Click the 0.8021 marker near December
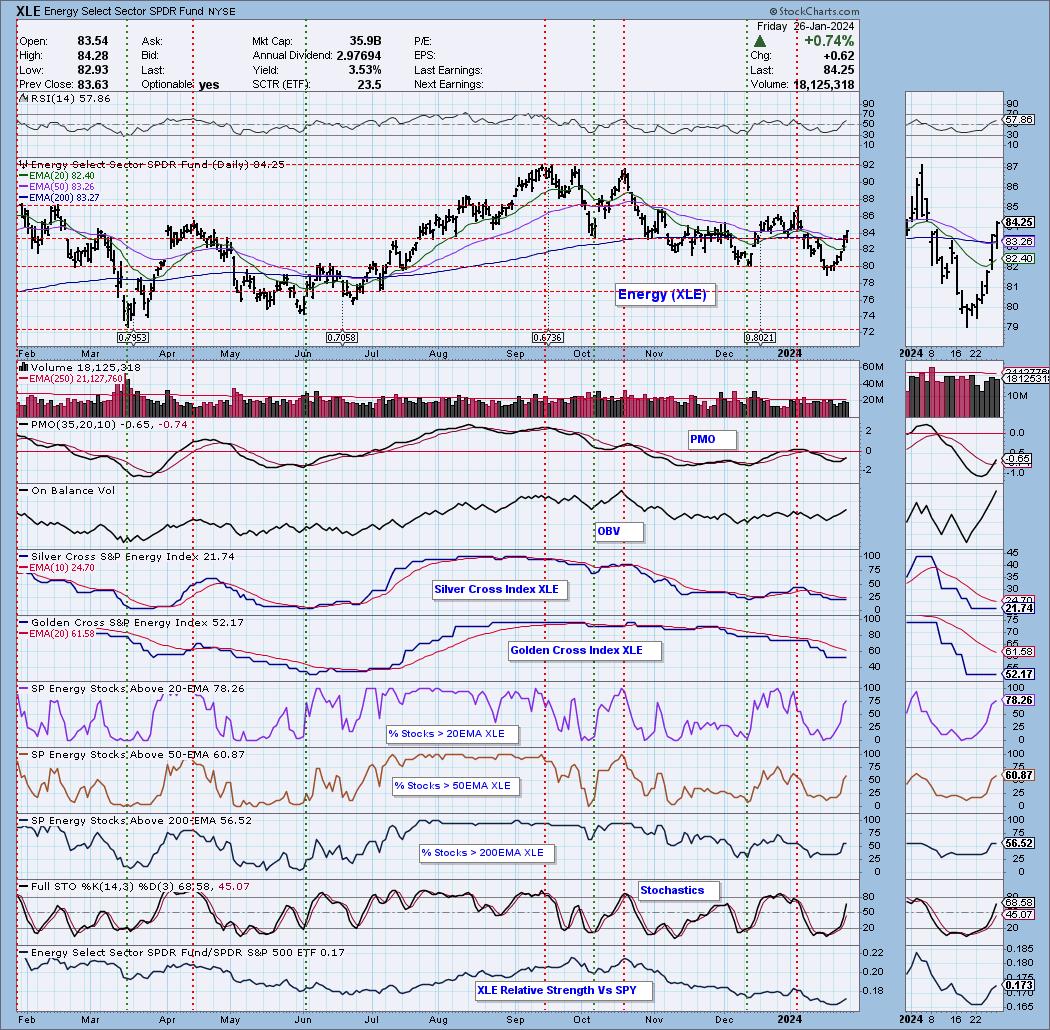 click(x=760, y=338)
